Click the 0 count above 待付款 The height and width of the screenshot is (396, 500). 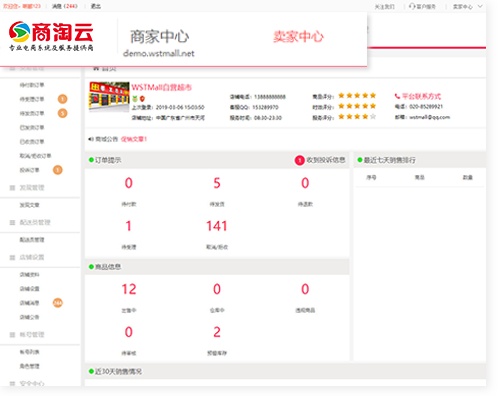click(x=129, y=183)
